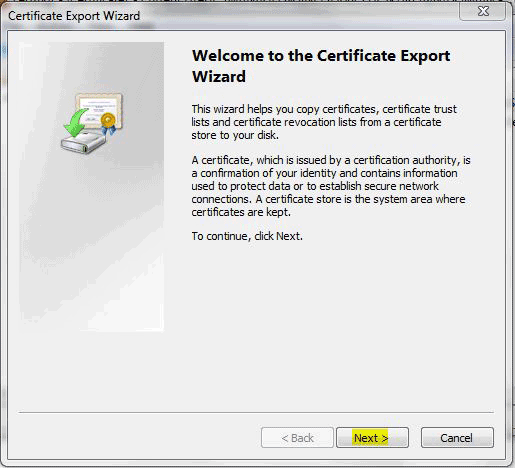This screenshot has height=468, width=515.
Task: Click the gold seal ribbon on the certificate image
Action: (x=108, y=123)
